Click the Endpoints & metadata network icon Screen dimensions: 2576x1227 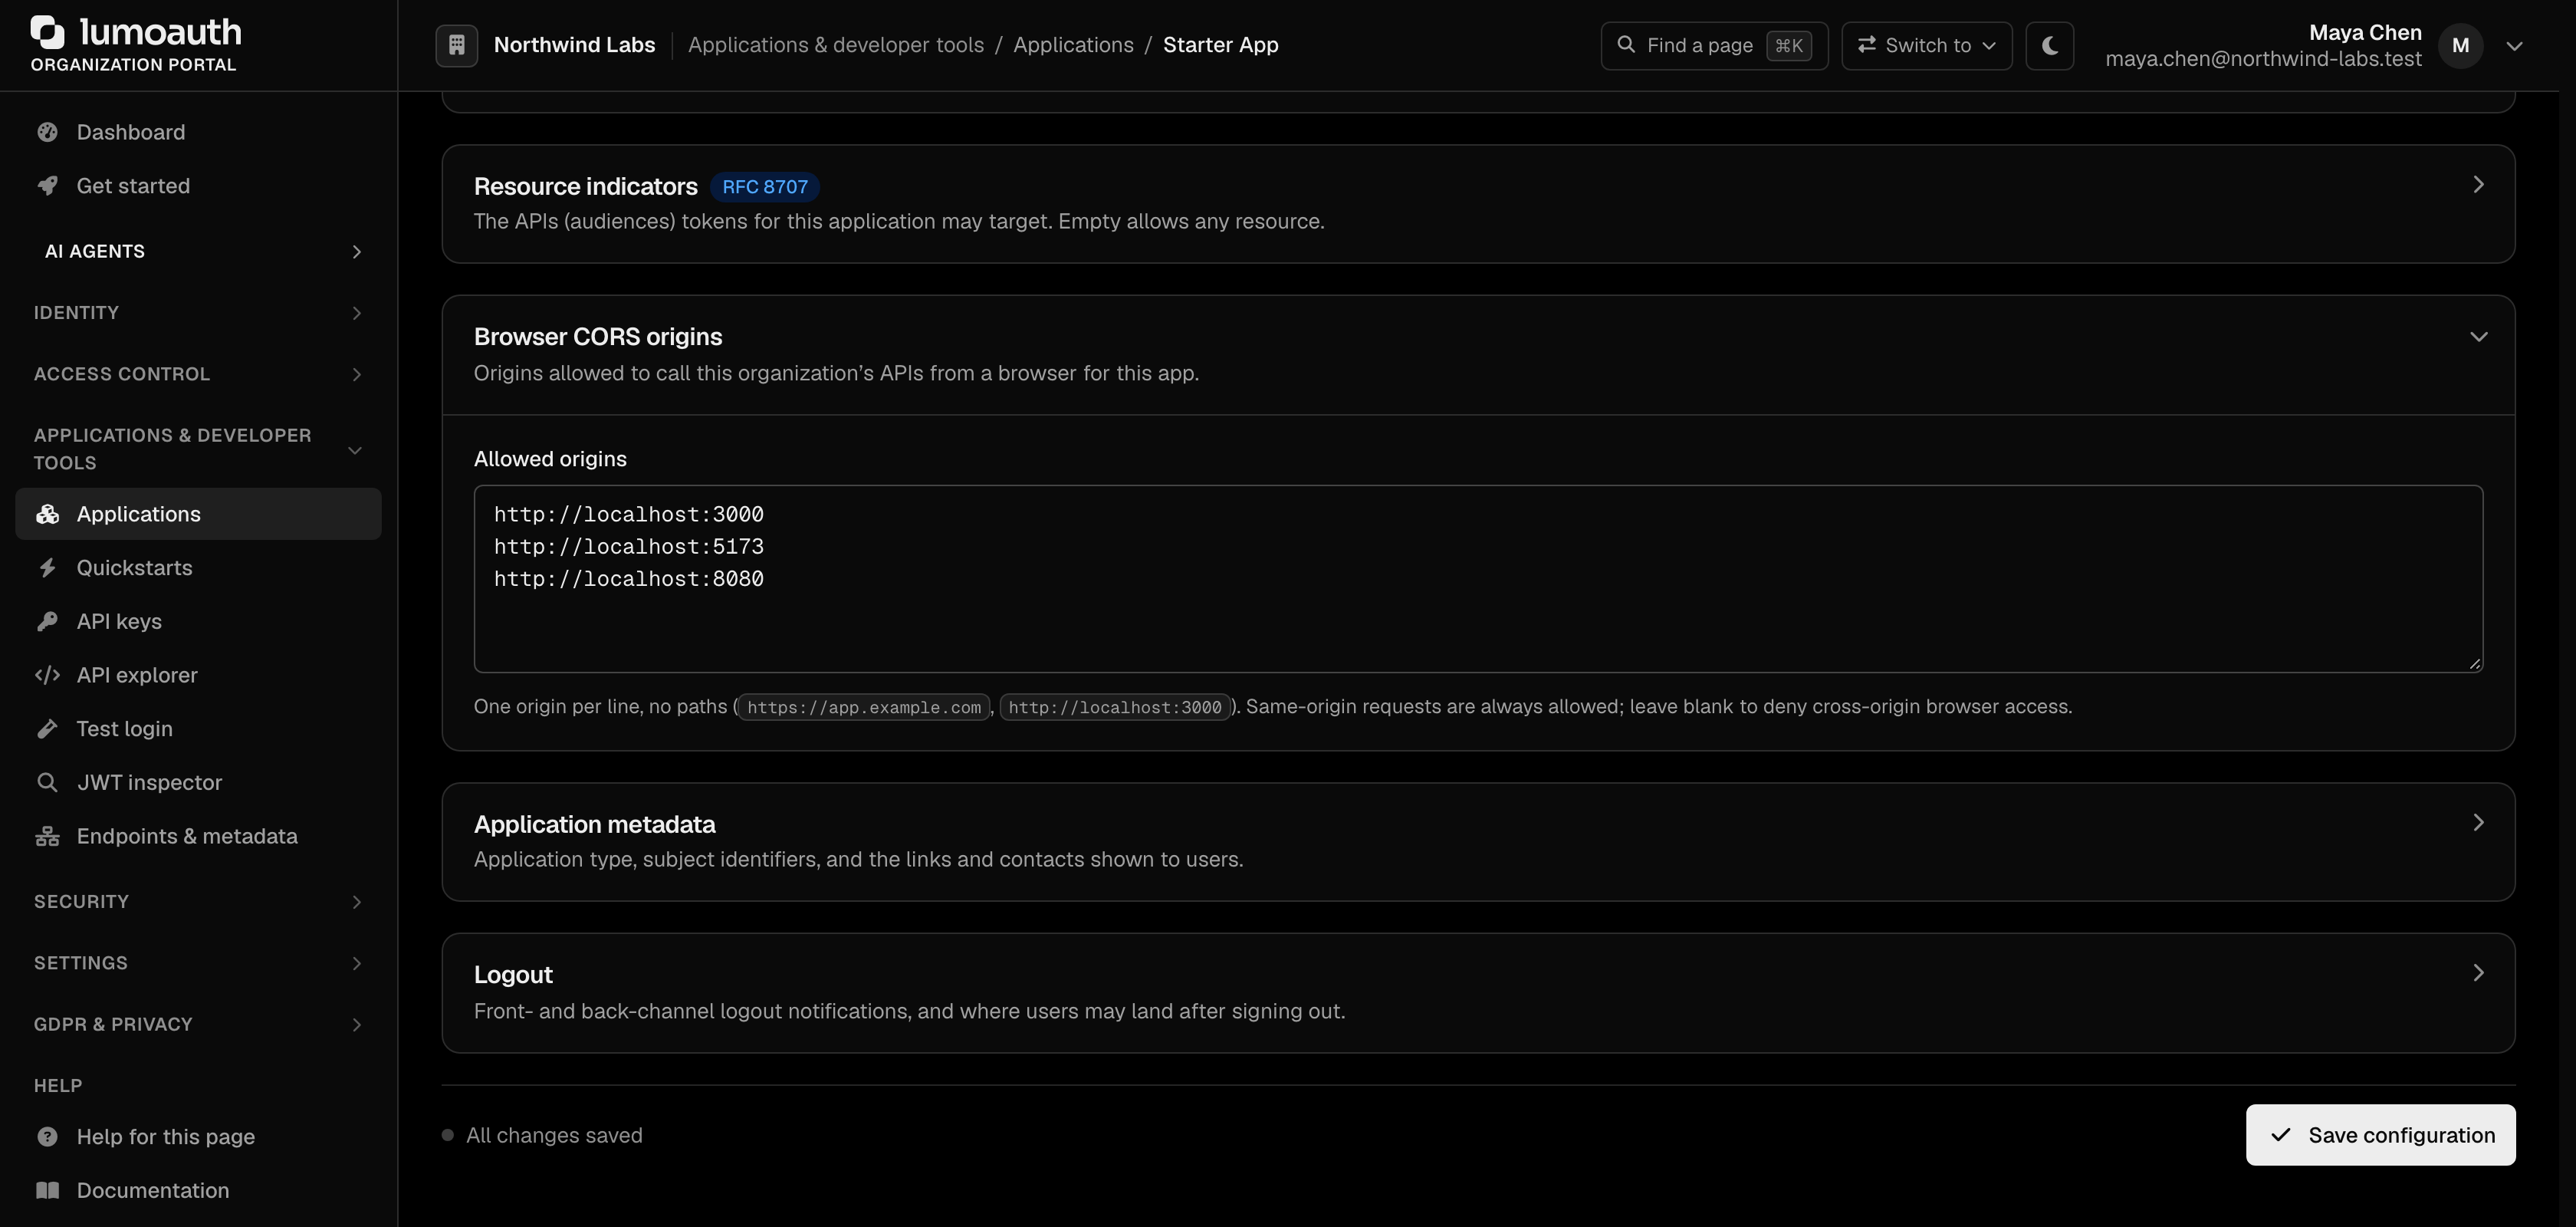tap(47, 836)
